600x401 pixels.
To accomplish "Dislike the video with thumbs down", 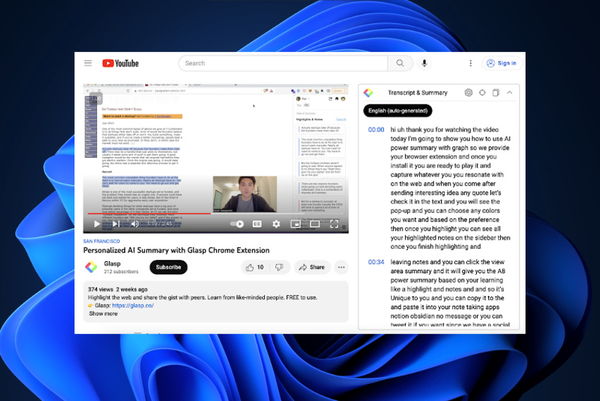I will 280,267.
